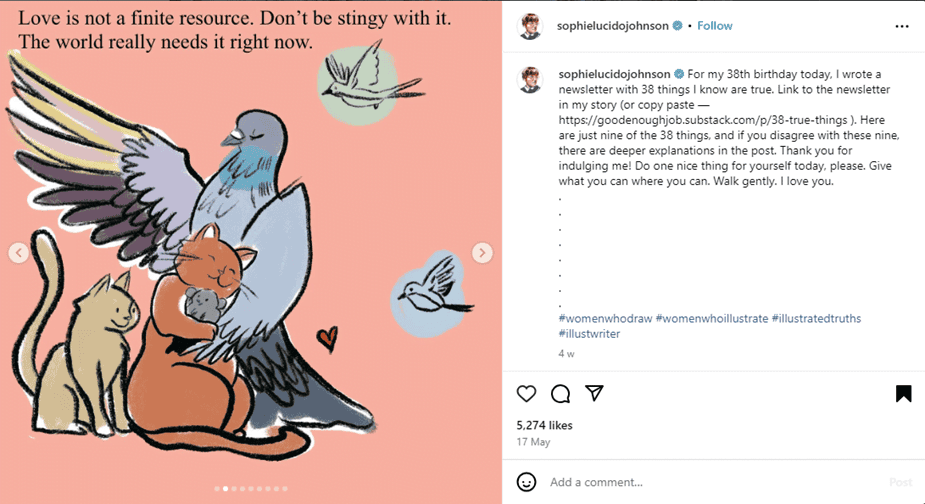Go to the previous carousel image

(18, 253)
